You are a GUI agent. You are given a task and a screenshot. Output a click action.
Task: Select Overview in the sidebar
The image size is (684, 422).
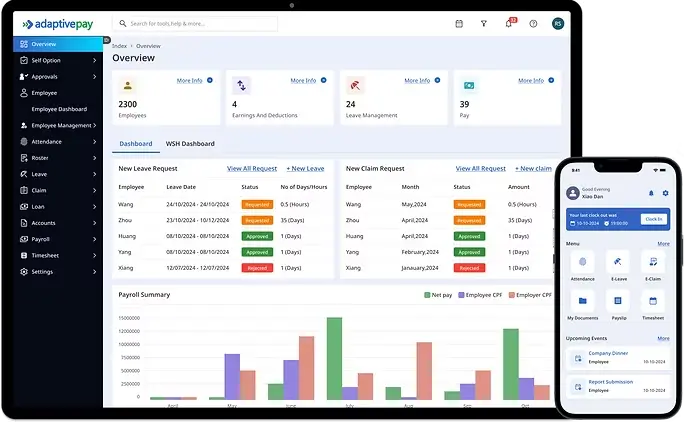click(58, 44)
